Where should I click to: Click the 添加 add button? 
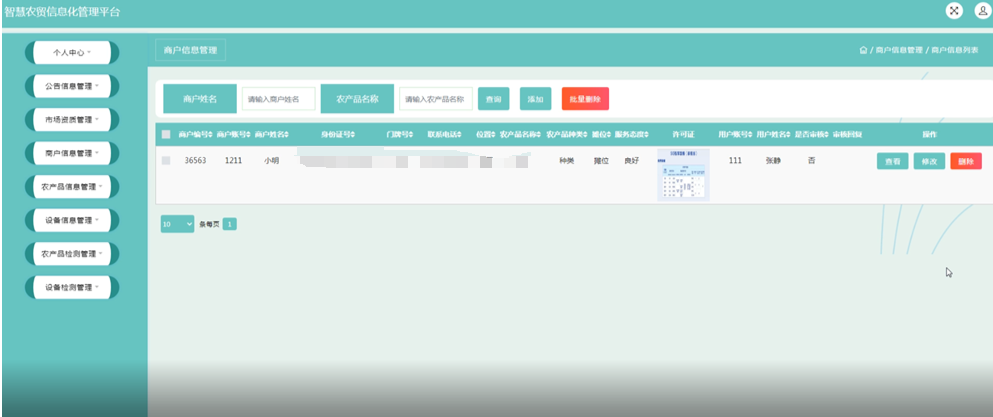pos(536,99)
